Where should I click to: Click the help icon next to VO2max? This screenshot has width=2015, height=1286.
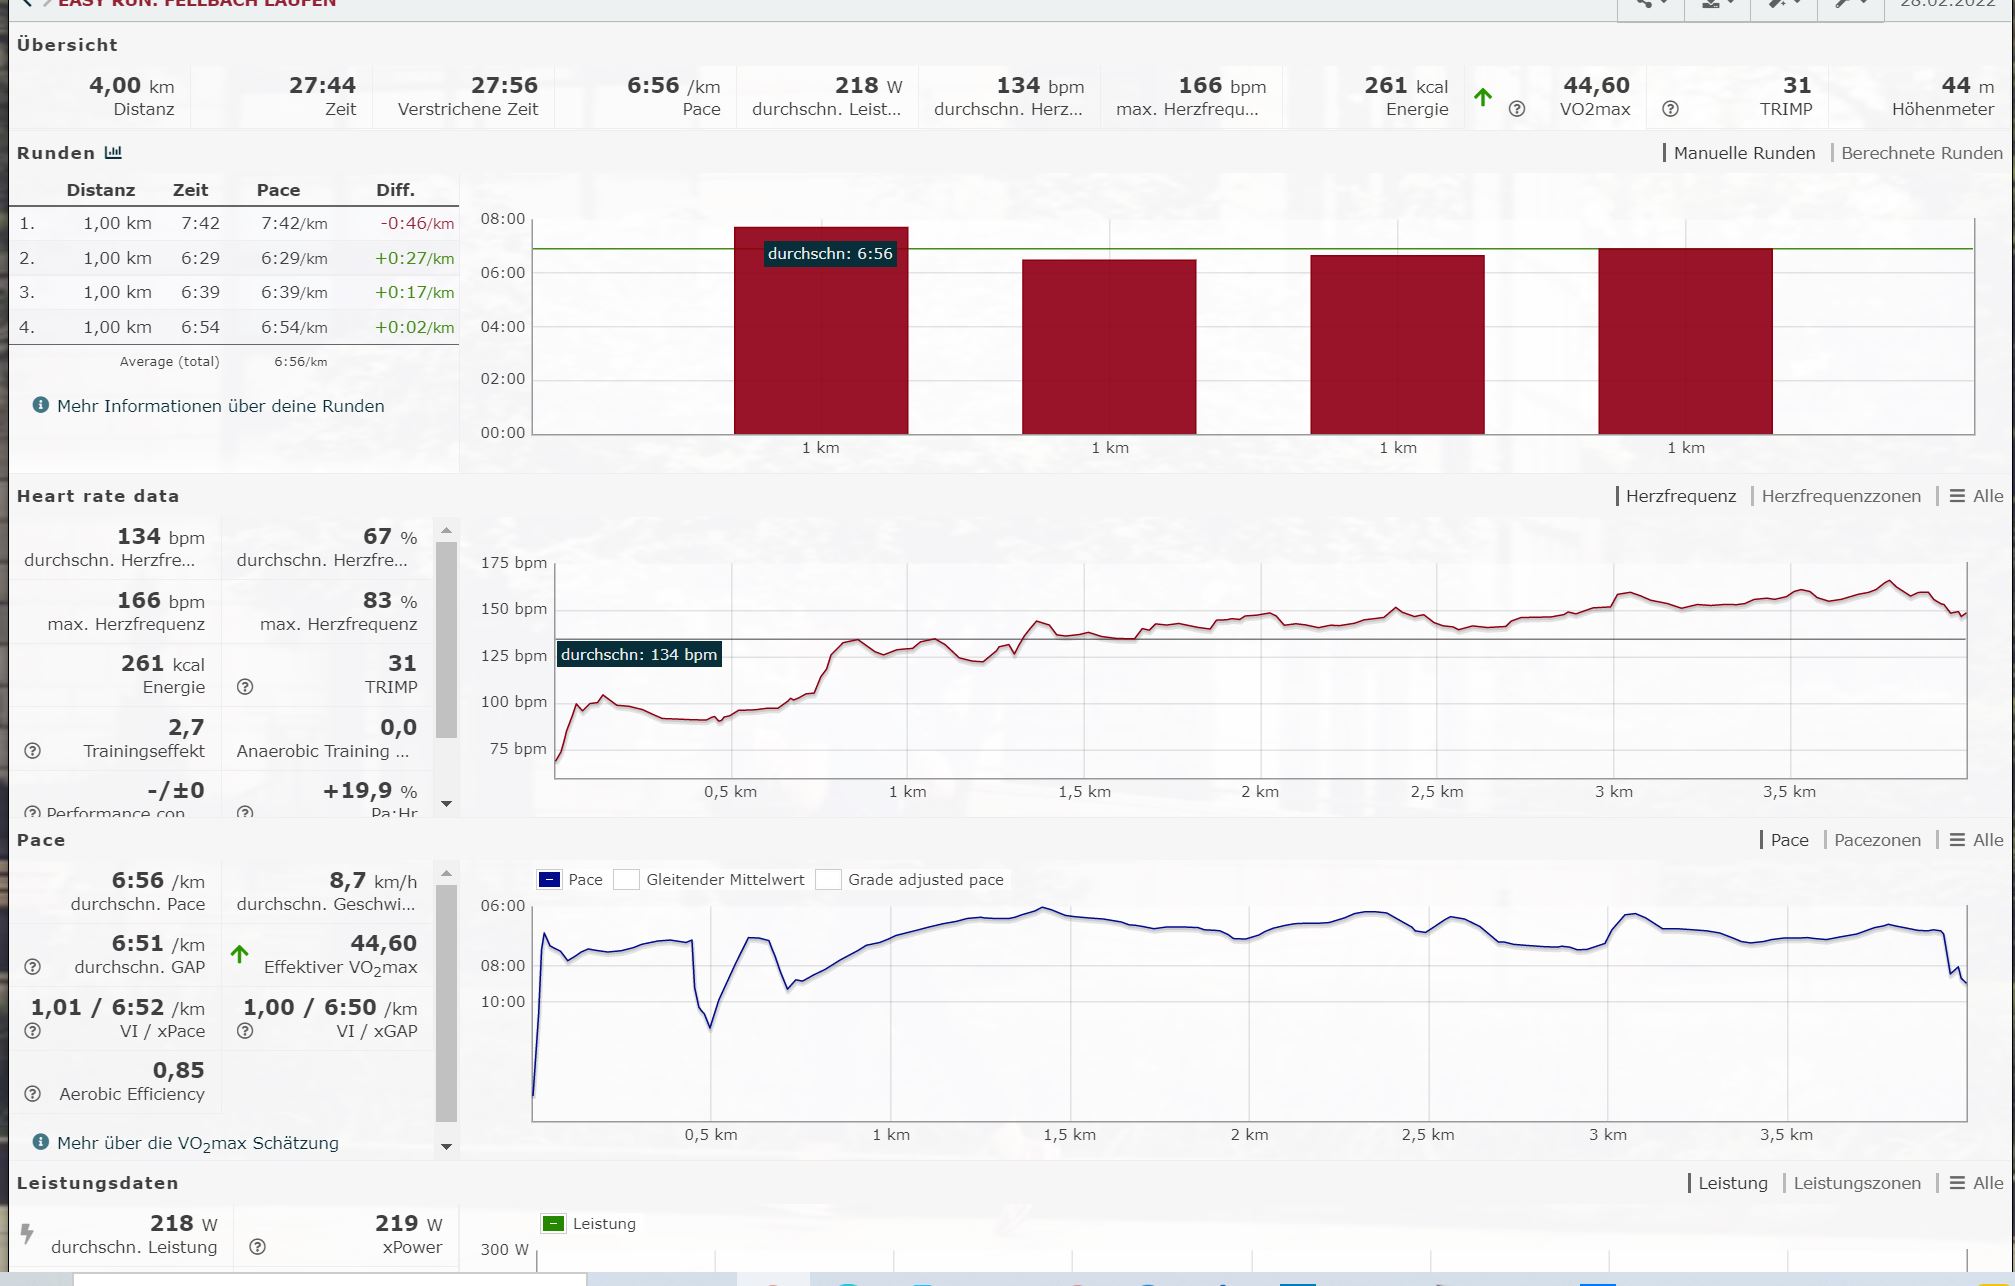point(1517,109)
